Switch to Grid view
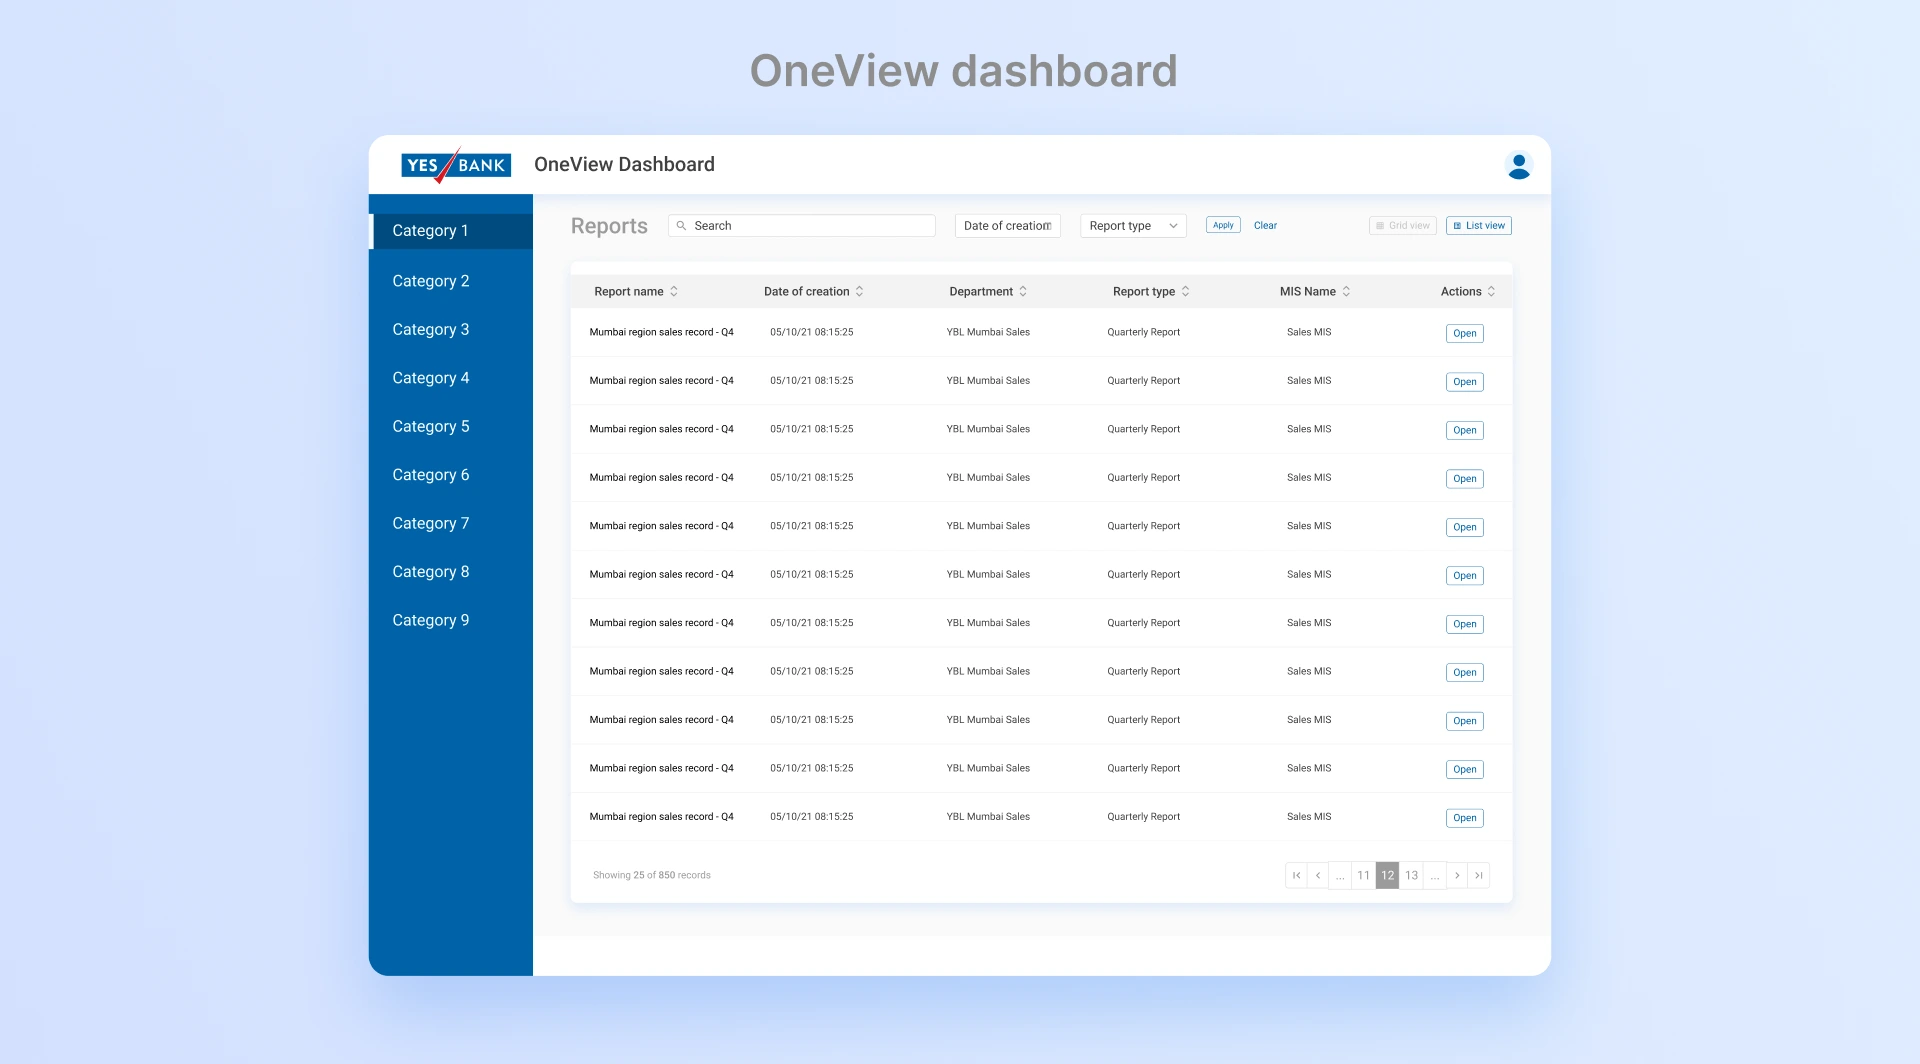 click(x=1403, y=226)
